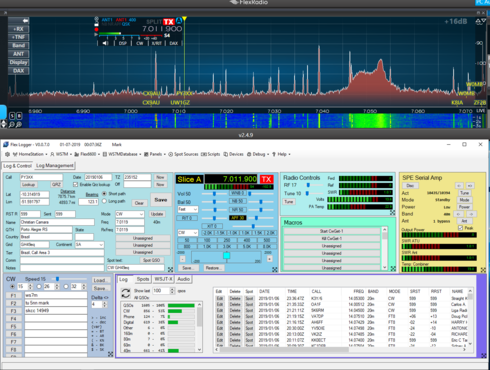
Task: Toggle Enable Qrz lookup checkbox
Action: tap(75, 185)
